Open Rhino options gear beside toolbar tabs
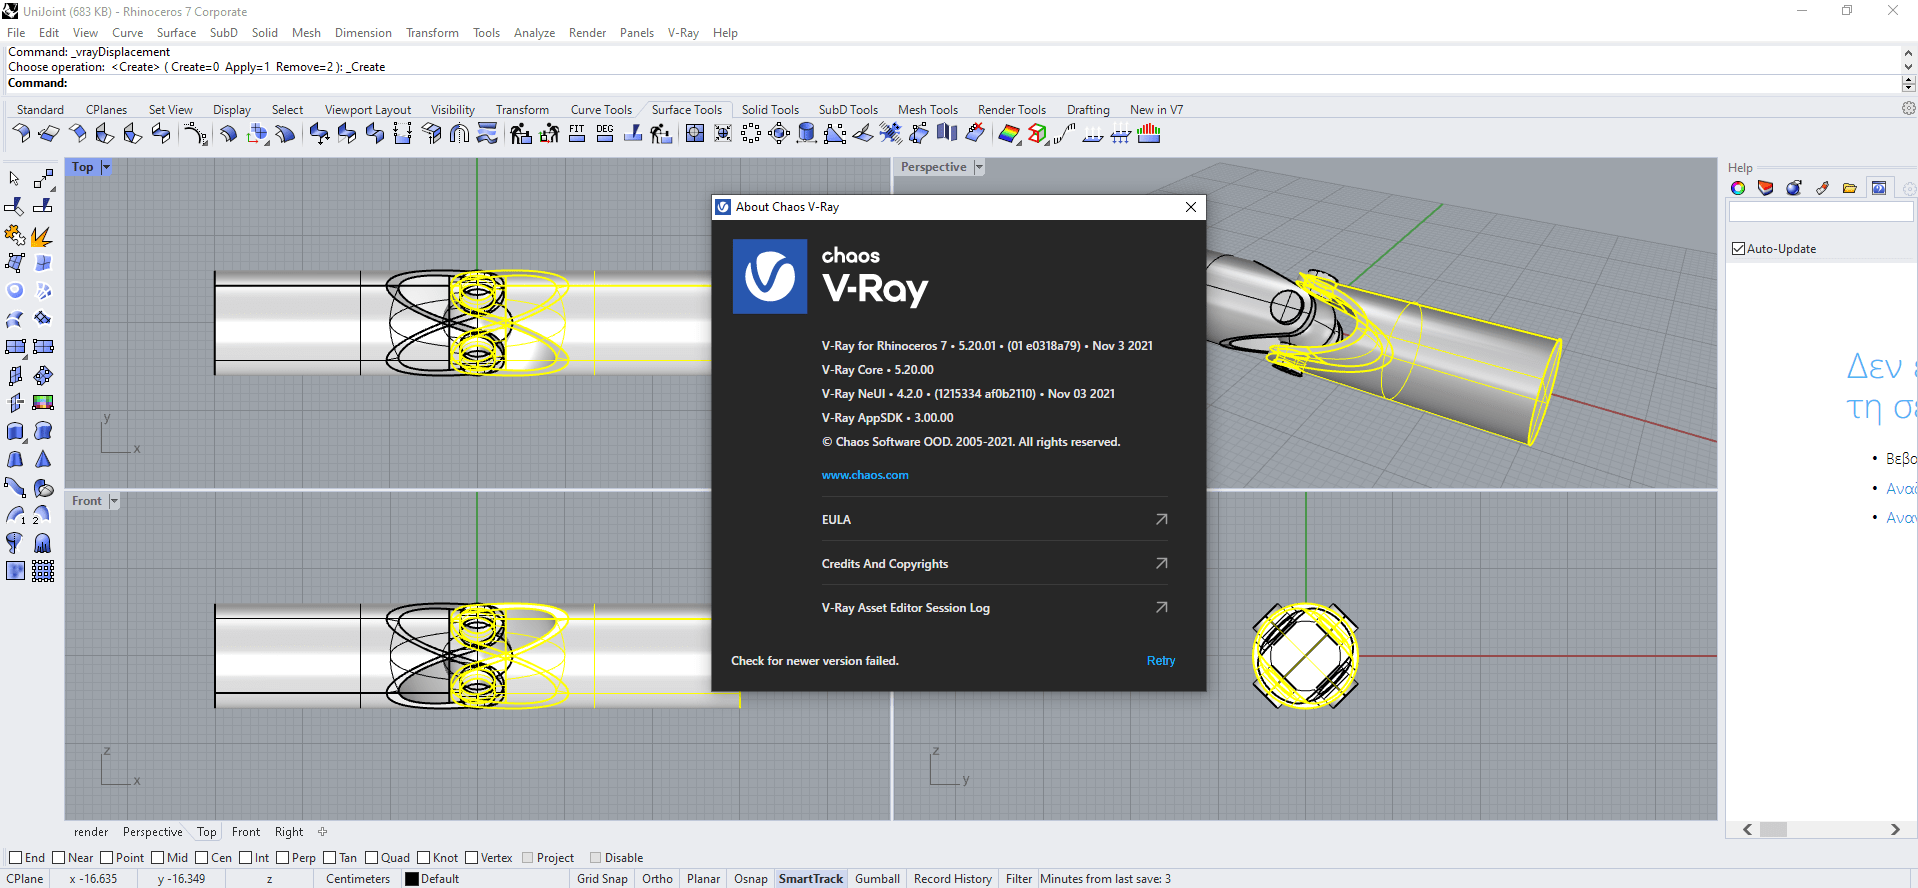1918x888 pixels. point(1908,108)
